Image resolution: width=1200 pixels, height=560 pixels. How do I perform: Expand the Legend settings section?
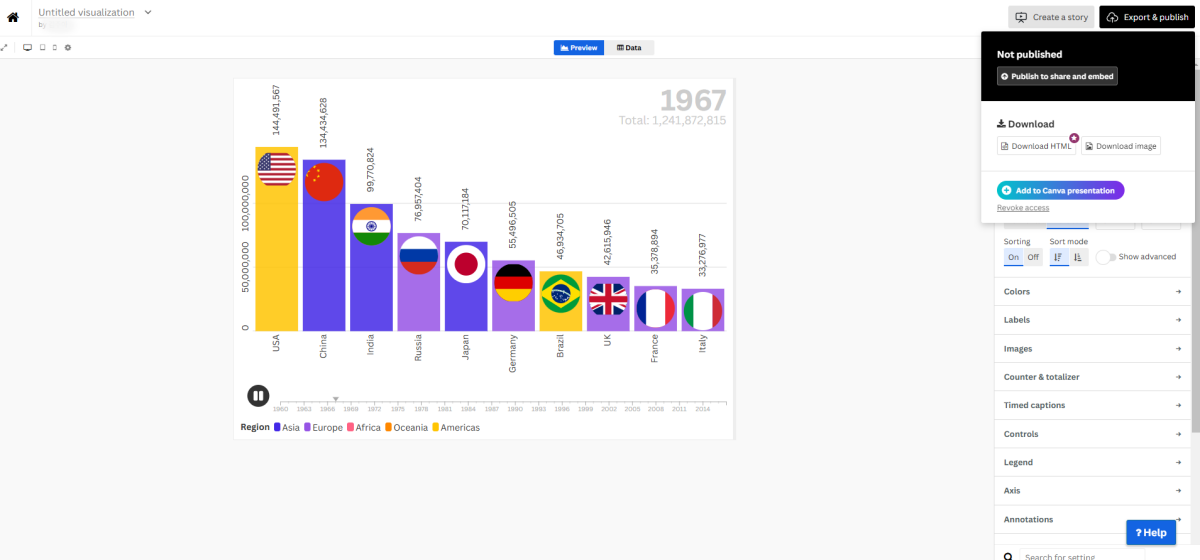[x=1093, y=462]
